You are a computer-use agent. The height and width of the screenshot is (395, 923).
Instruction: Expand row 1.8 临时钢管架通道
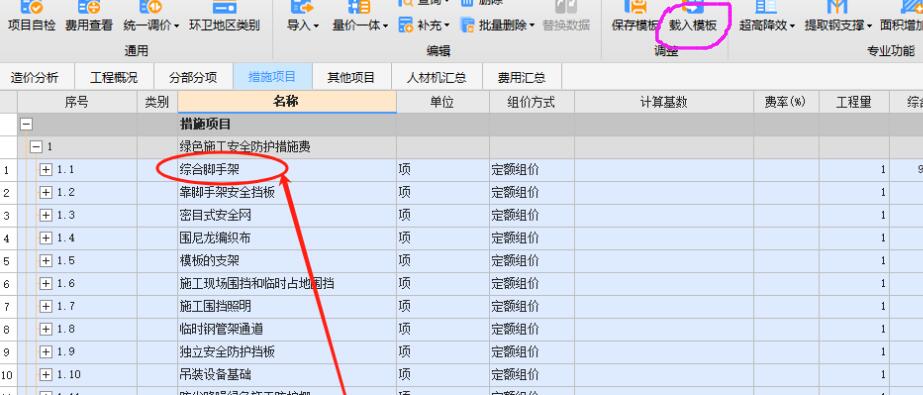click(46, 329)
